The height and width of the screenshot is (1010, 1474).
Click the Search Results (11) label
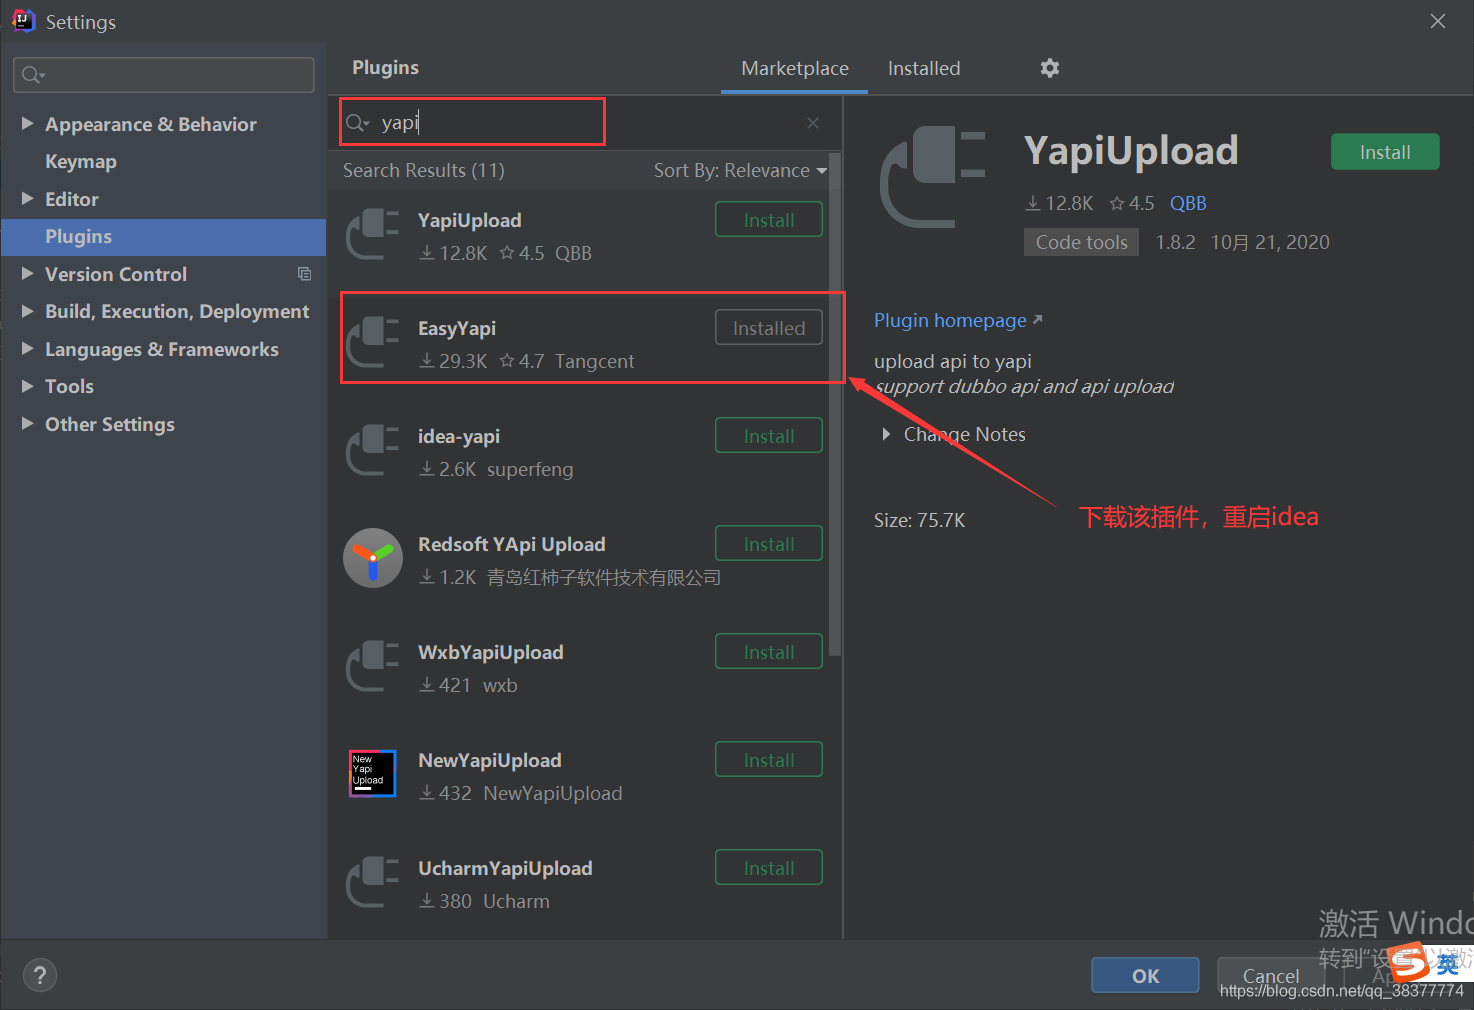(x=424, y=170)
